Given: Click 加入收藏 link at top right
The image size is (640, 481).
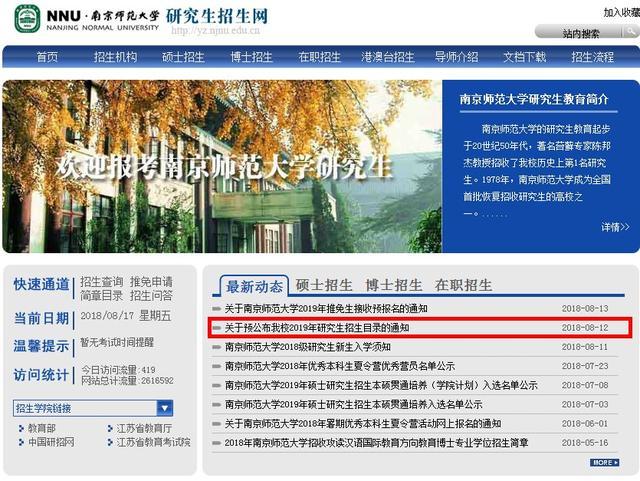Looking at the screenshot, I should click(x=622, y=13).
